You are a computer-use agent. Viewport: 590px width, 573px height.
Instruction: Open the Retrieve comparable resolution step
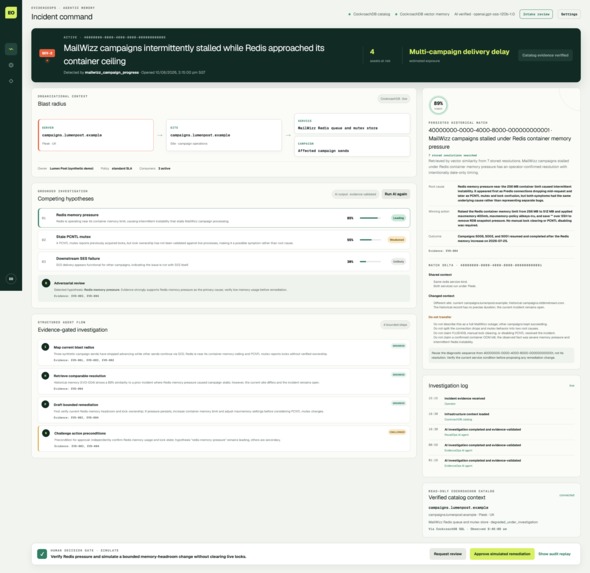click(x=224, y=381)
